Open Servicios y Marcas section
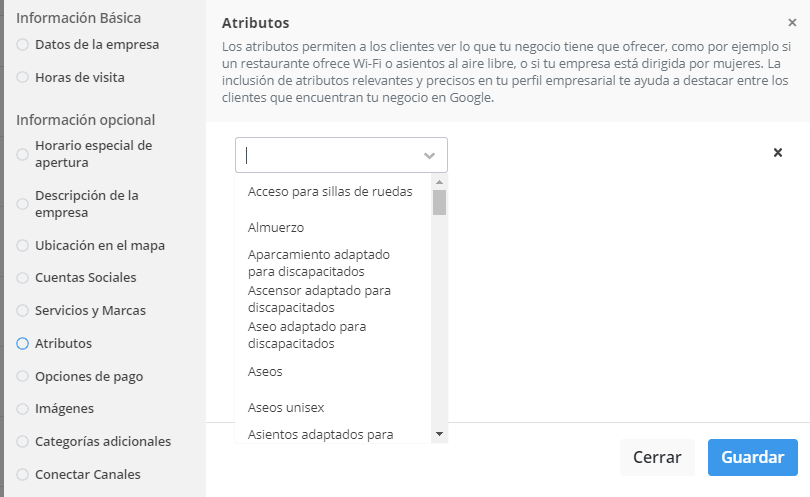 pos(90,310)
